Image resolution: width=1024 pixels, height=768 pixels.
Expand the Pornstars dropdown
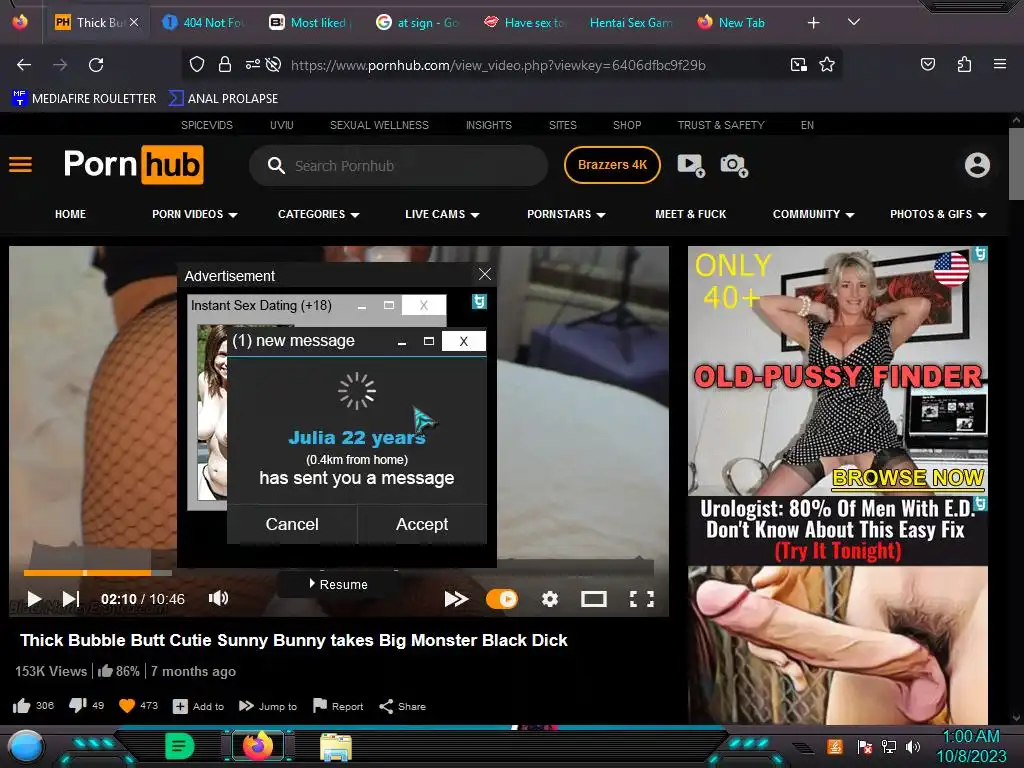(566, 214)
